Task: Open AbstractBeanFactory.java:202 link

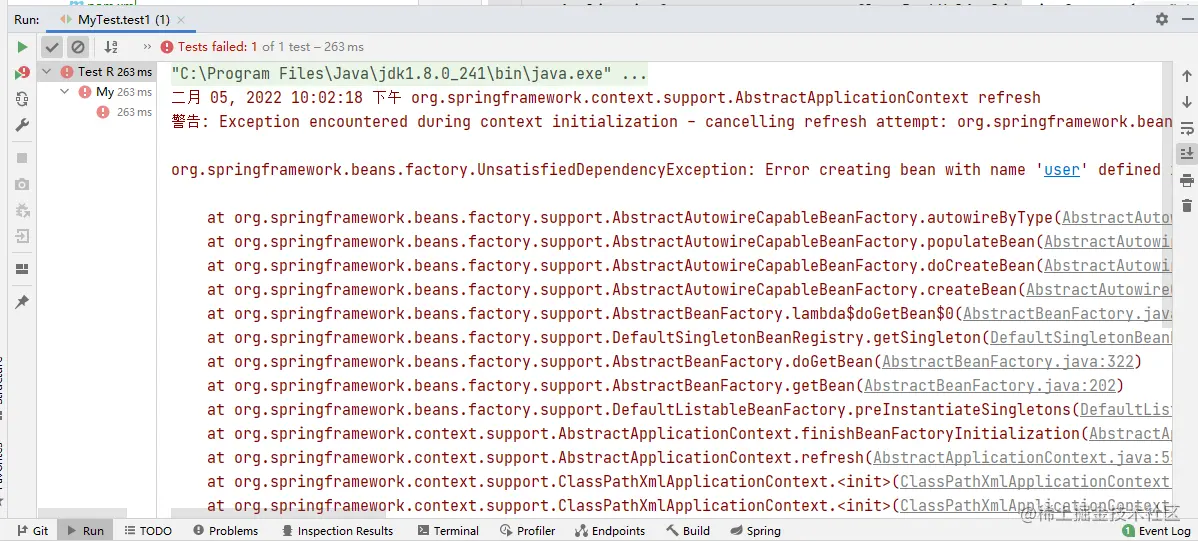Action: point(990,385)
